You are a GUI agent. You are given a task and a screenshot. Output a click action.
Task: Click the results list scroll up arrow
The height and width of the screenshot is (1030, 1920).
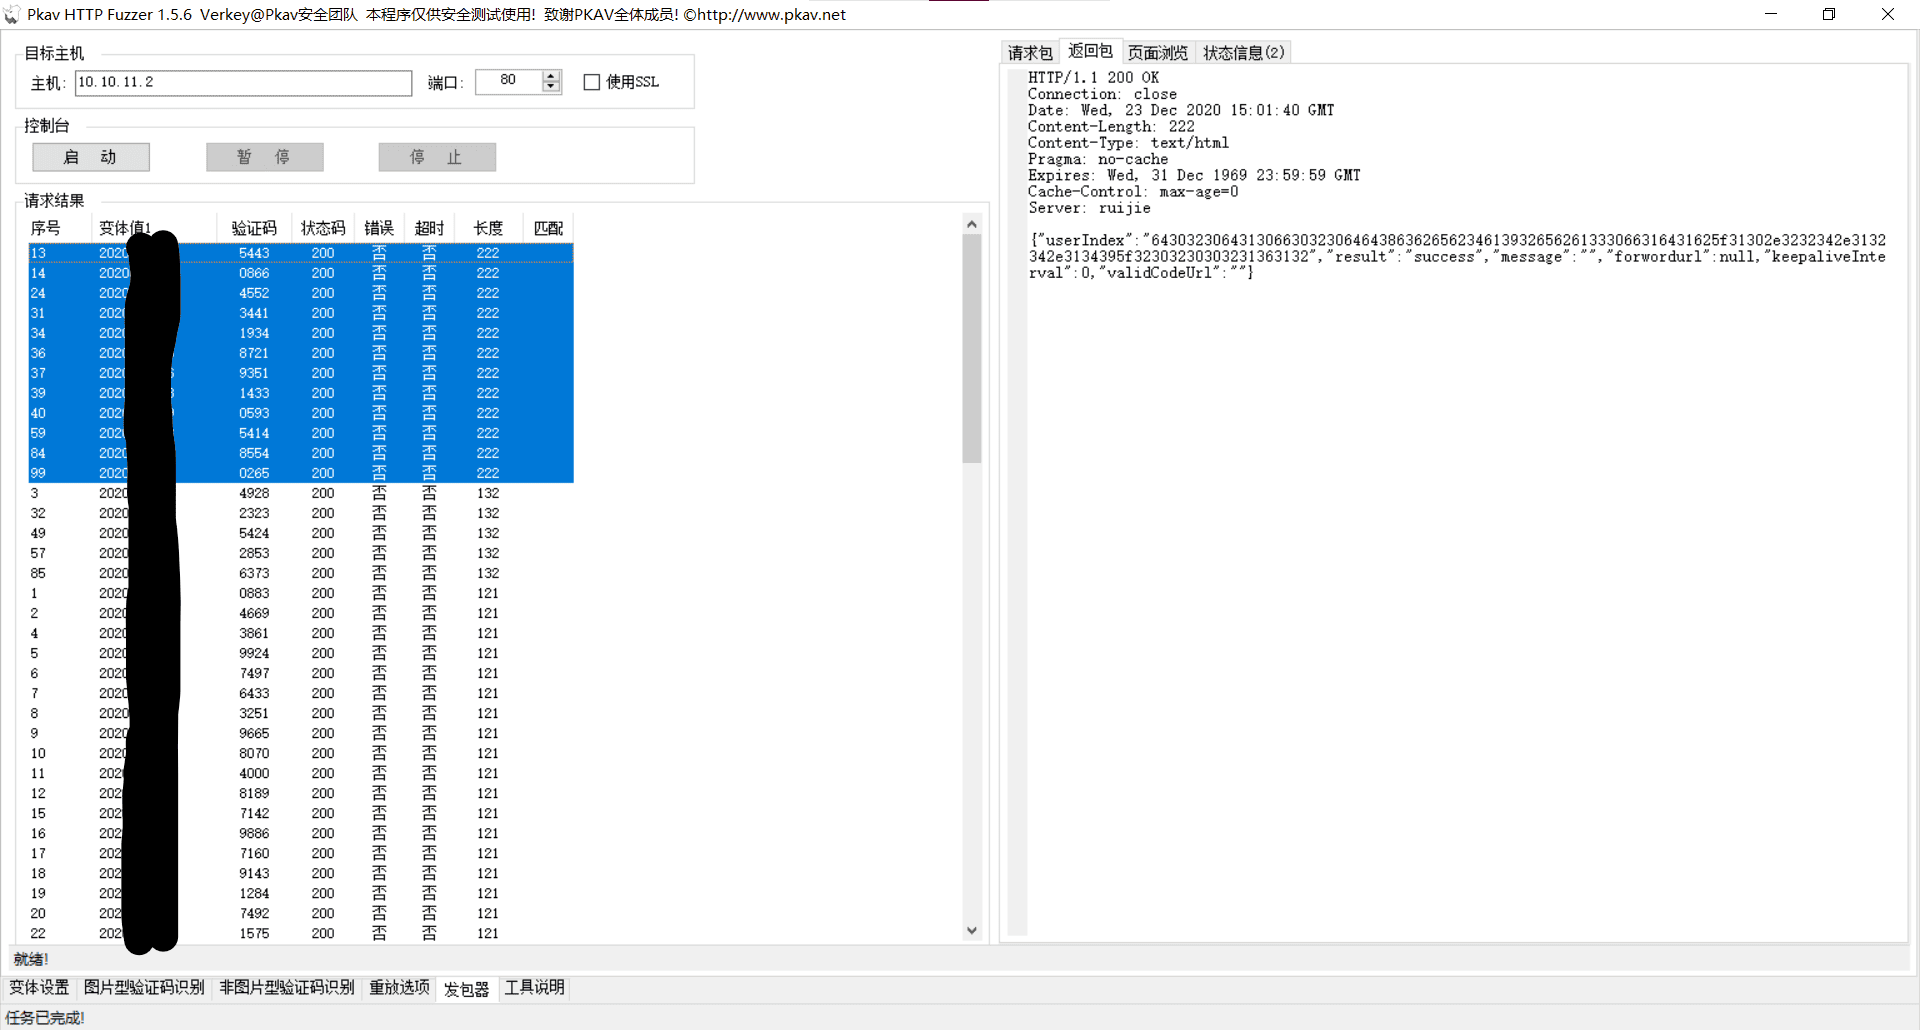(x=971, y=224)
